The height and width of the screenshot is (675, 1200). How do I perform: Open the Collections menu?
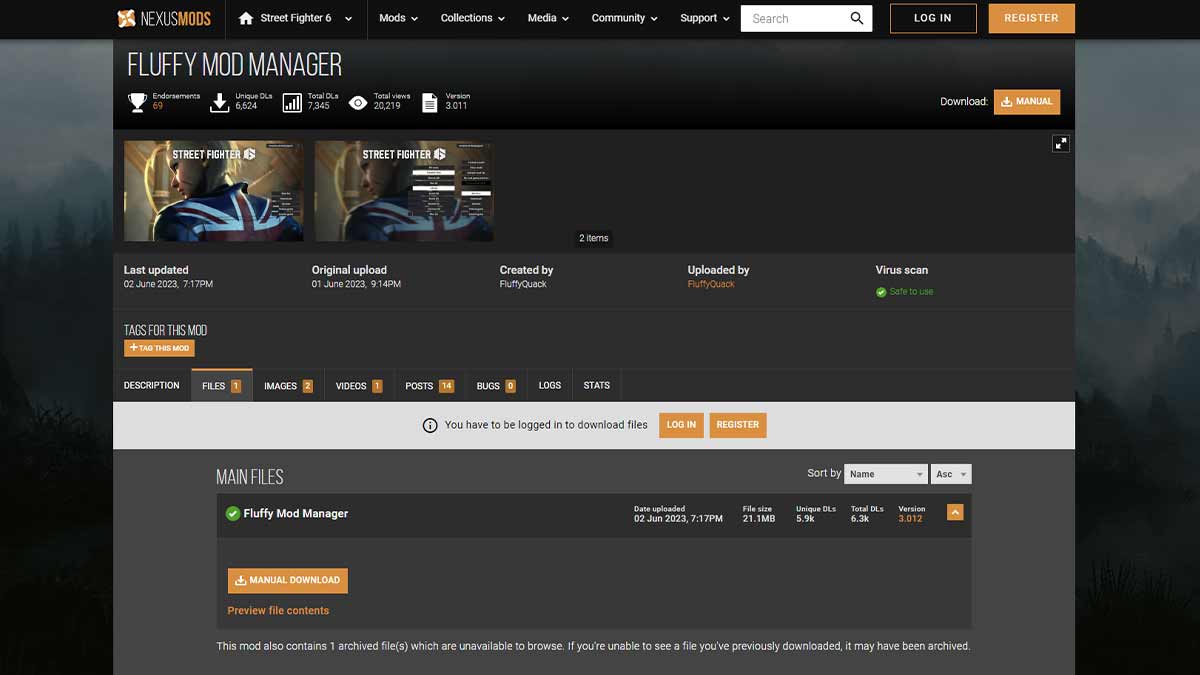473,18
